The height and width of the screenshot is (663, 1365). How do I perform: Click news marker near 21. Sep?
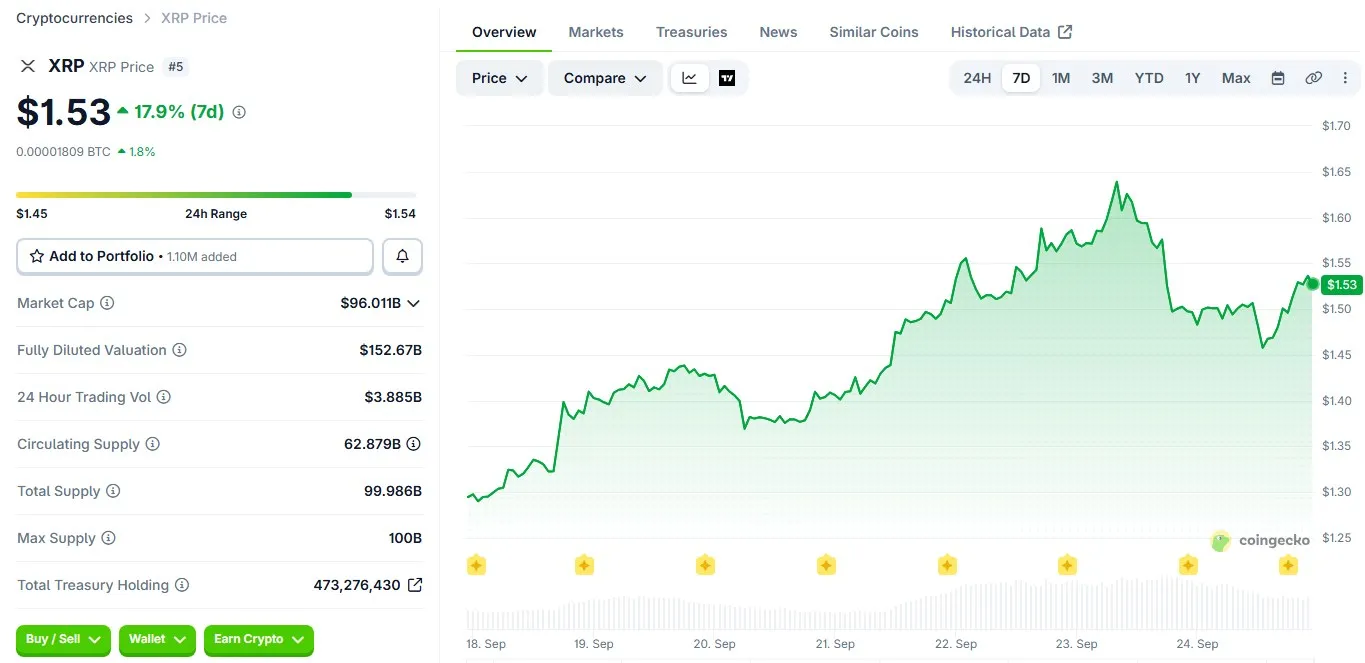[826, 565]
